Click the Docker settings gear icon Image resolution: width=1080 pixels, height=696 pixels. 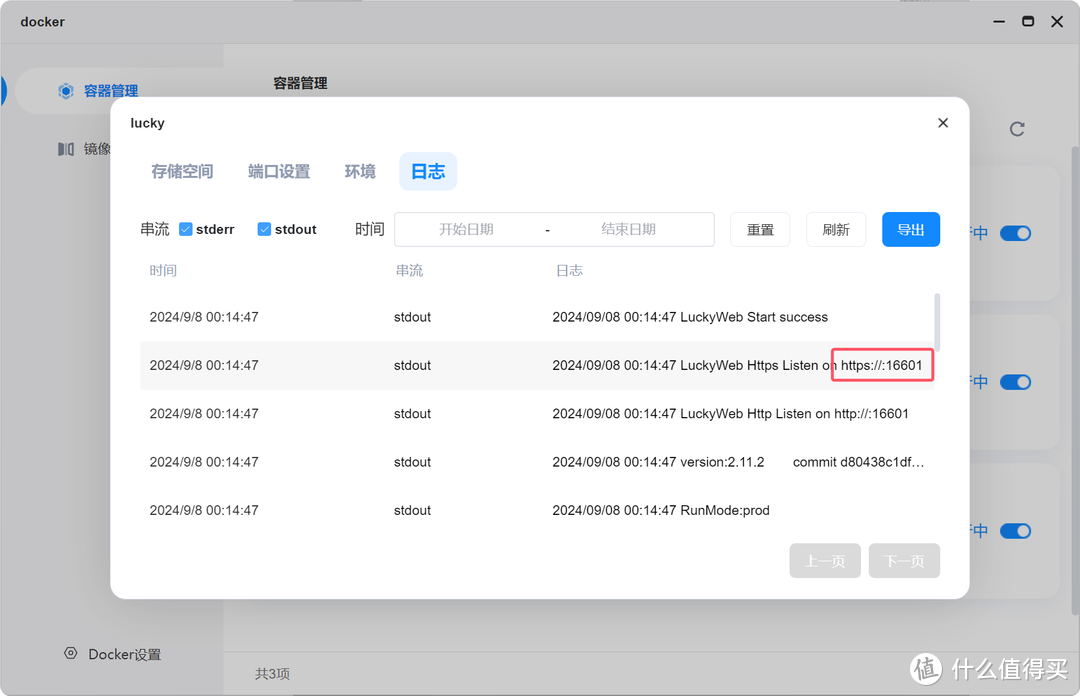[x=71, y=653]
